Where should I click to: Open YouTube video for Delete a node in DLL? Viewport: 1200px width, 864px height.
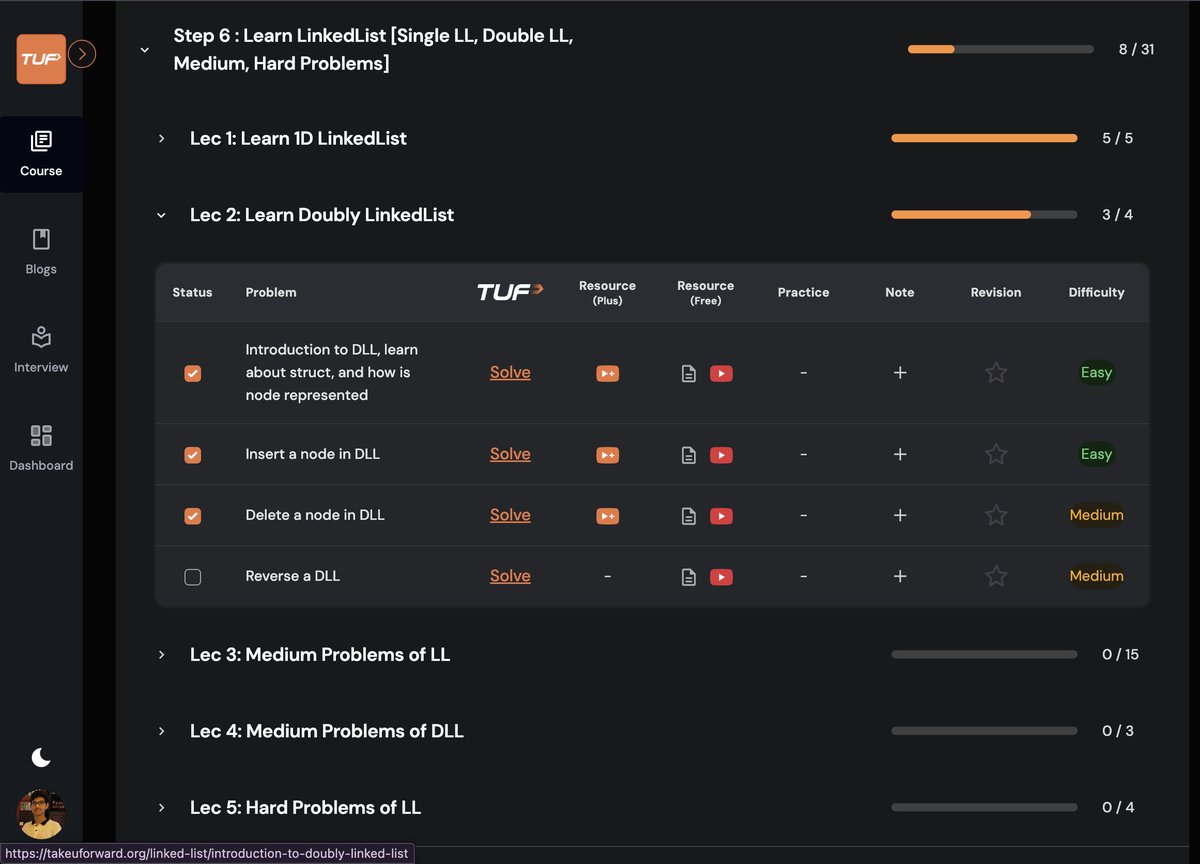(x=721, y=516)
